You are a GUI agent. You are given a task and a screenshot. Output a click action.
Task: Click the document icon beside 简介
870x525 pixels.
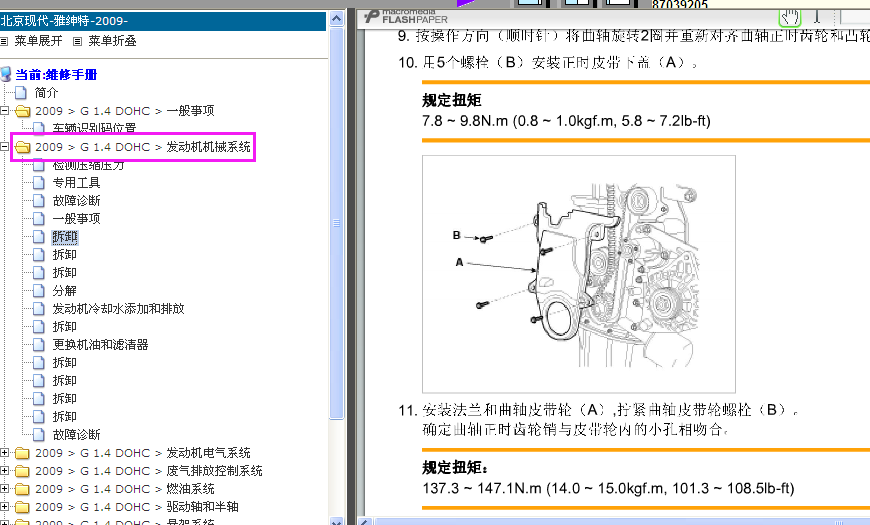(21, 92)
